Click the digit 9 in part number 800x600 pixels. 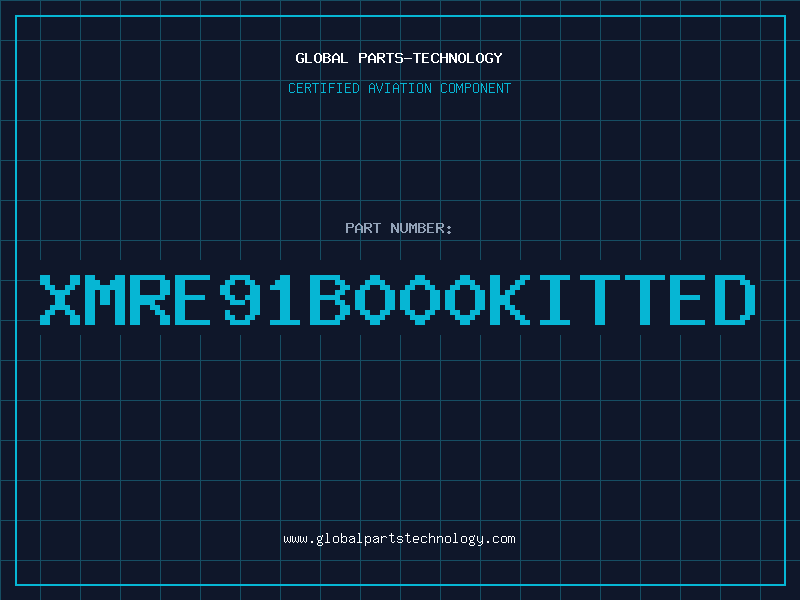[x=240, y=299]
